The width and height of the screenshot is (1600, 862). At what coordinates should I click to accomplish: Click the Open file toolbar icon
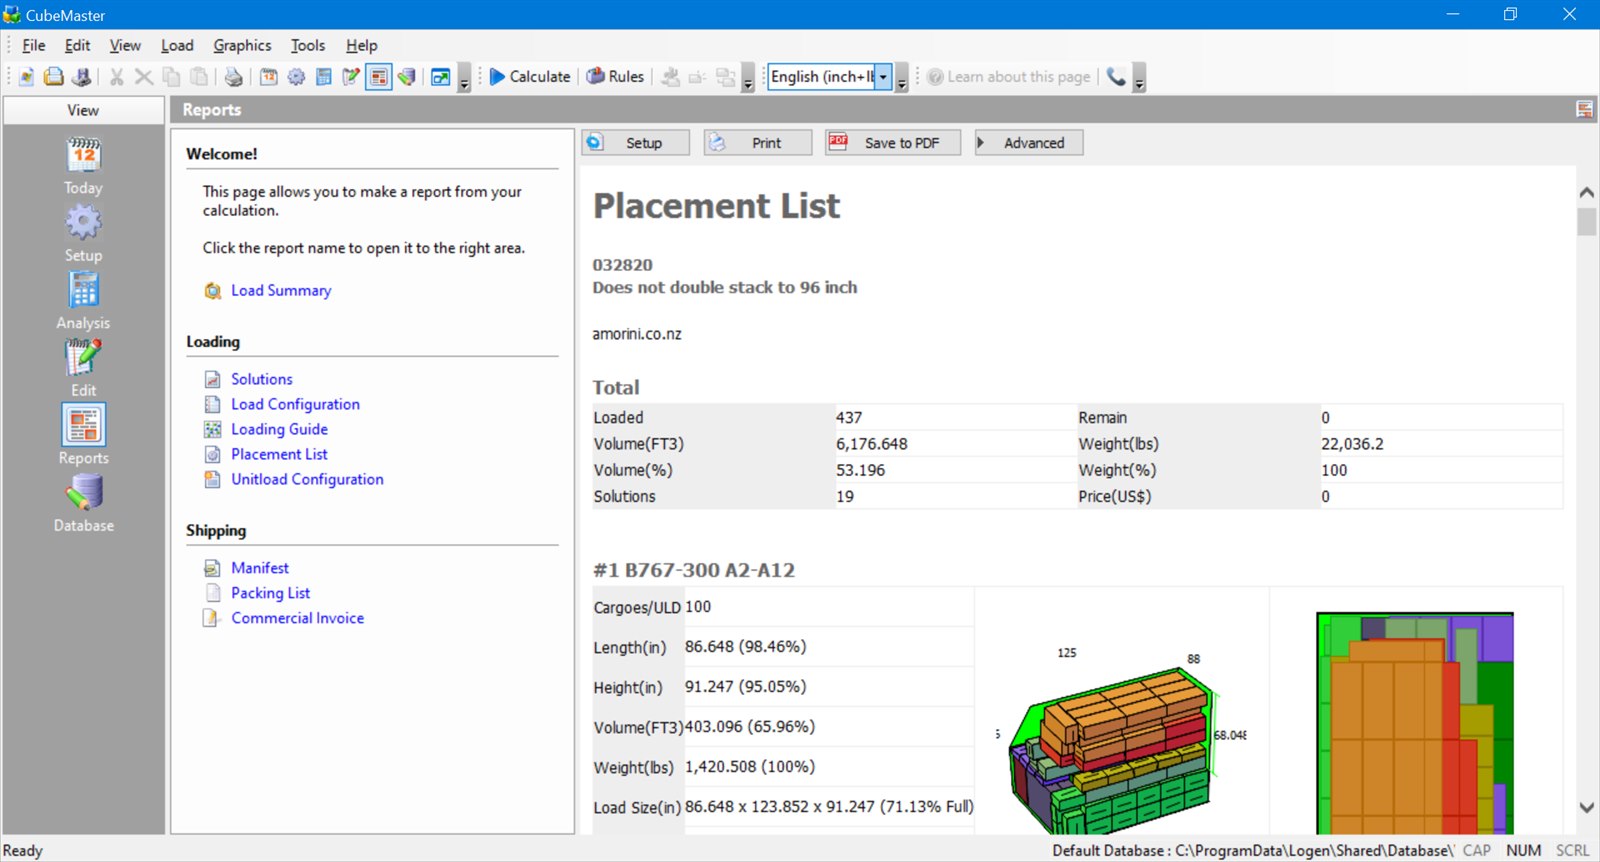[54, 77]
